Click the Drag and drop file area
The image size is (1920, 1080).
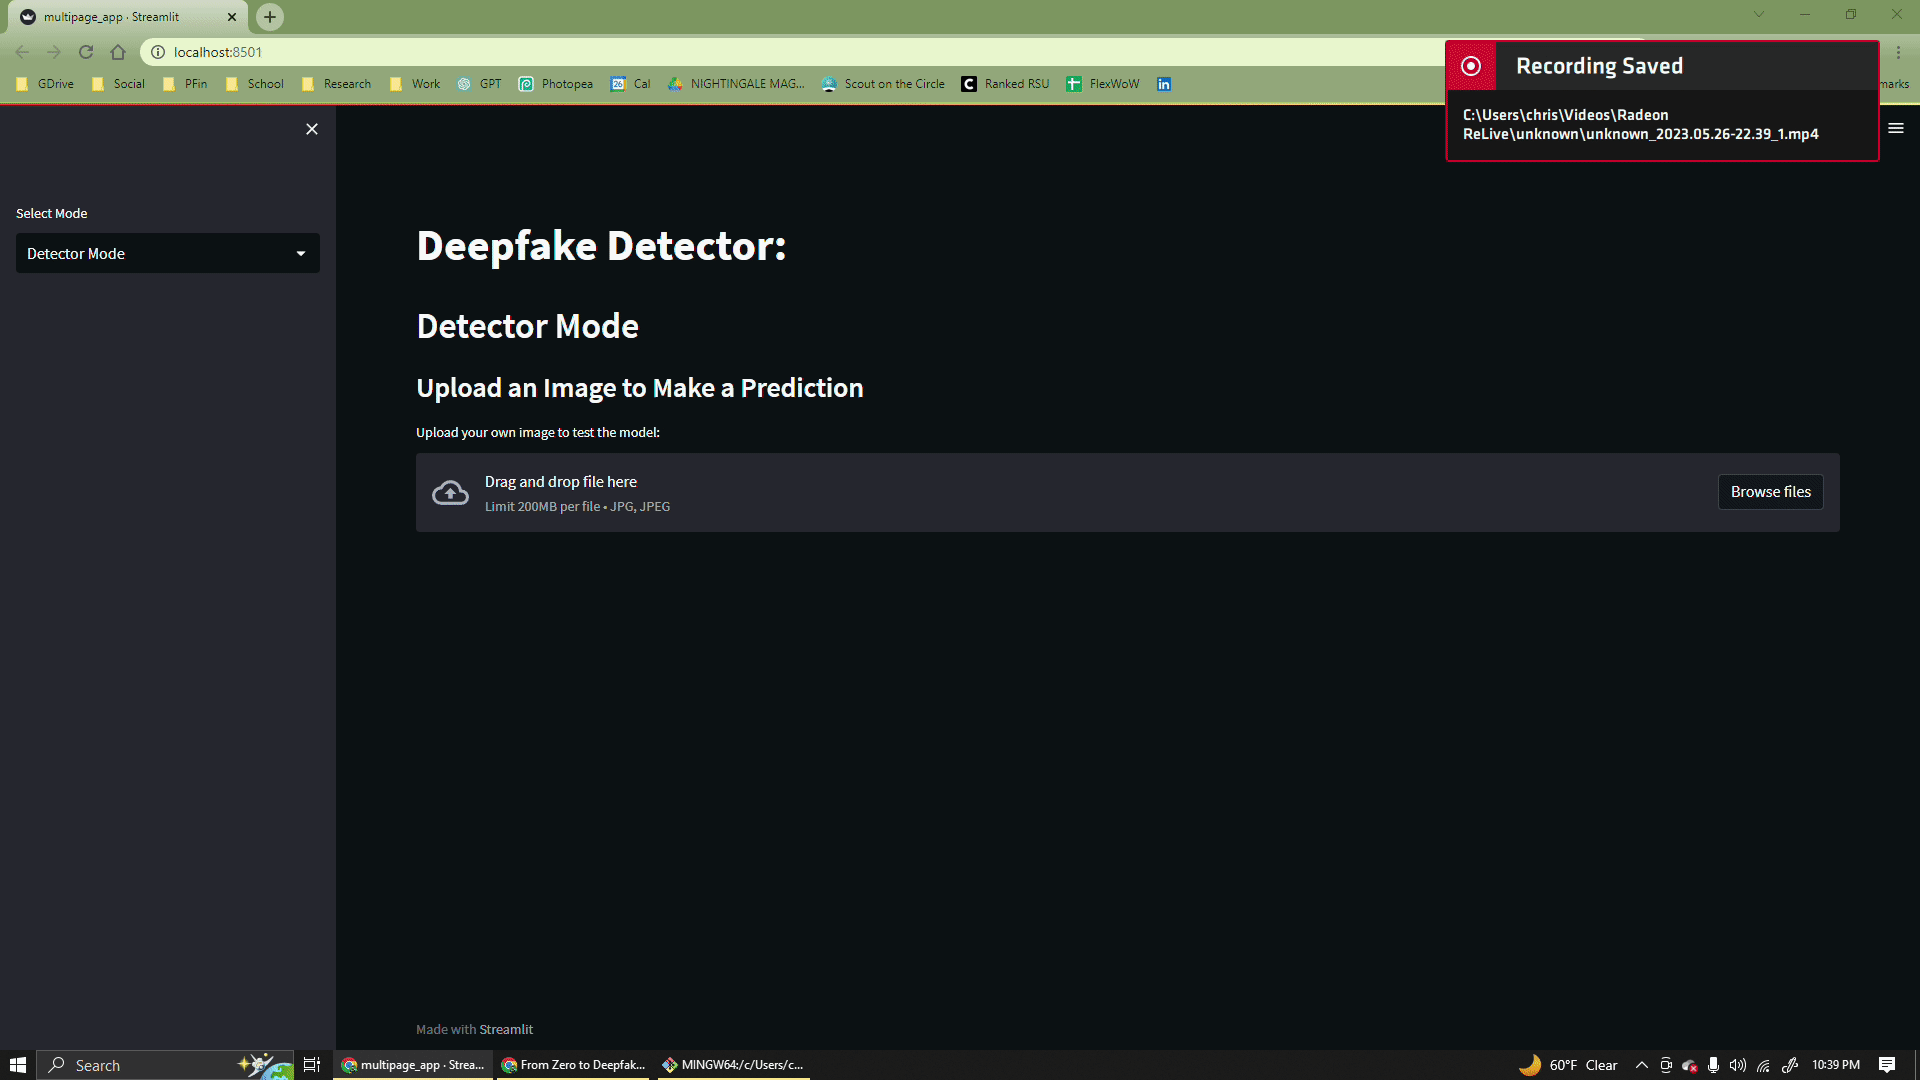(x=1127, y=493)
